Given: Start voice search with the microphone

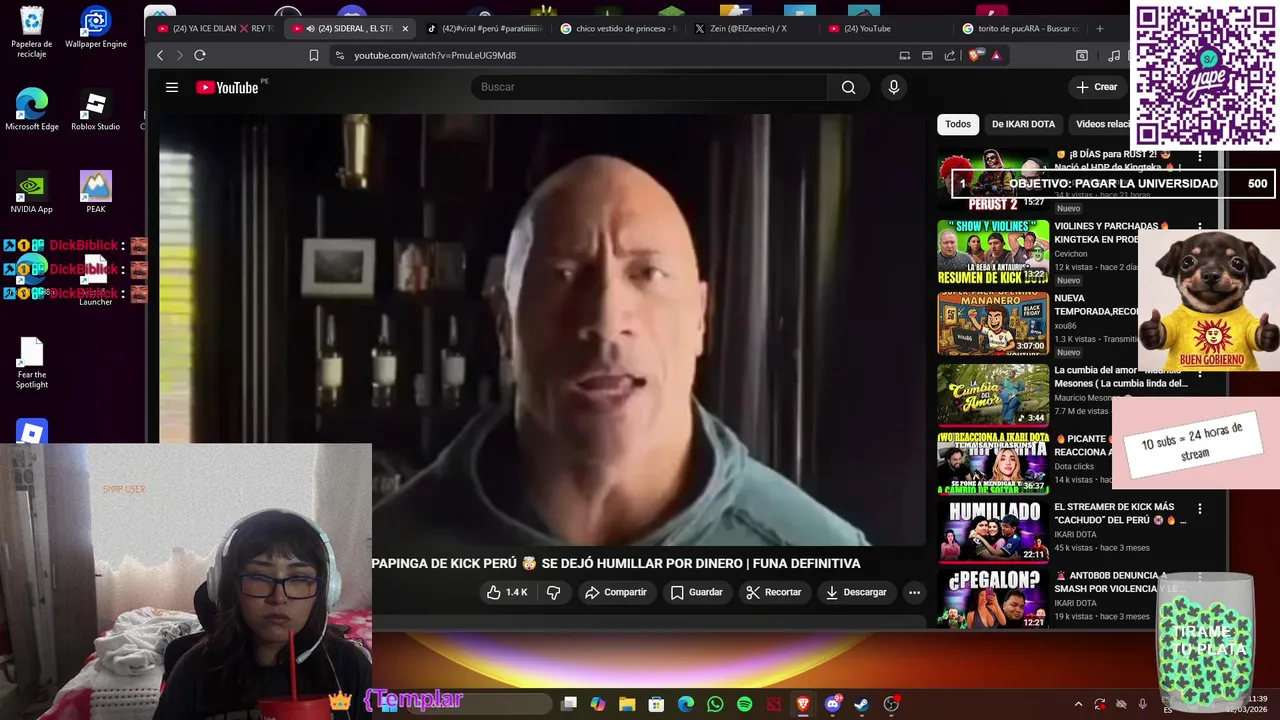Looking at the screenshot, I should pos(894,87).
